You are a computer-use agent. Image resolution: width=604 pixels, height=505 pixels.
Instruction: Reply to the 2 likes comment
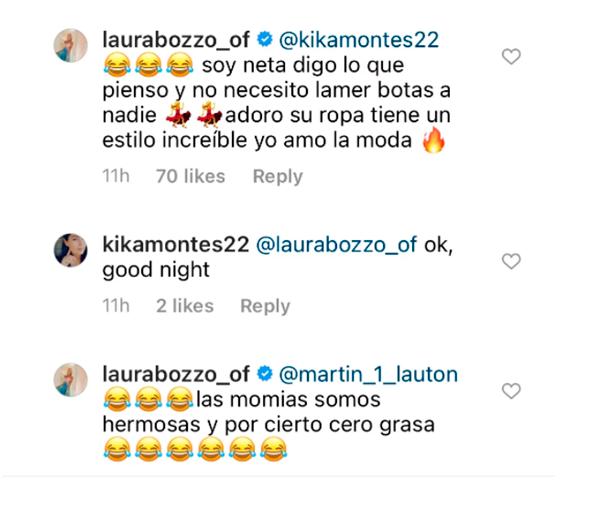(265, 306)
